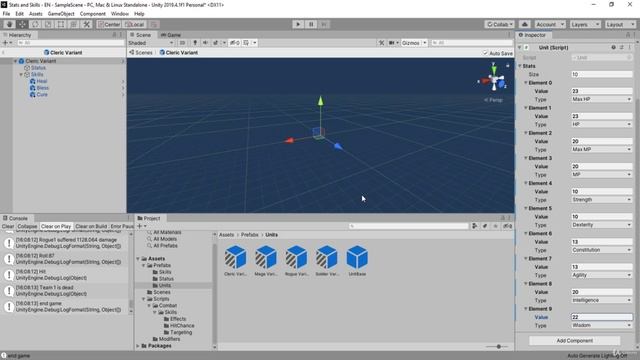Click the Step frame button

(324, 24)
